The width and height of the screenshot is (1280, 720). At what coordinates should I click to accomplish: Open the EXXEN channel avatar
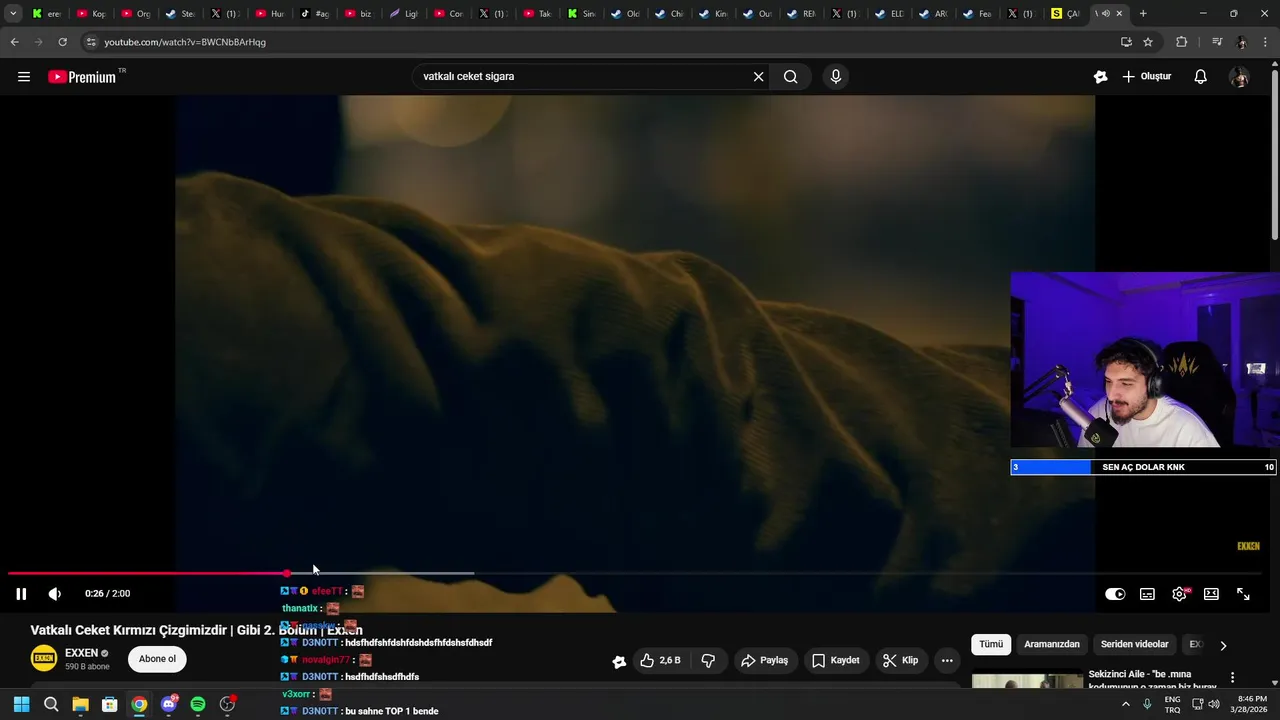[44, 659]
